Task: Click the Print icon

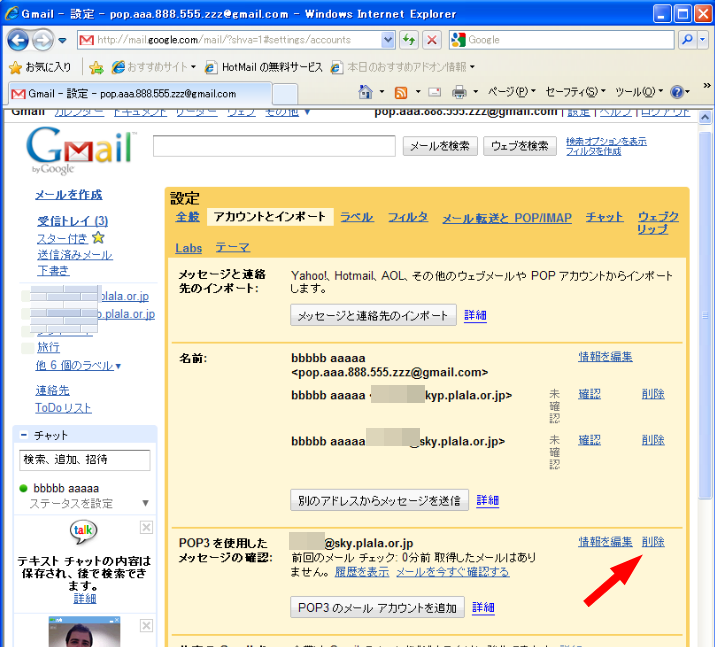Action: tap(459, 93)
